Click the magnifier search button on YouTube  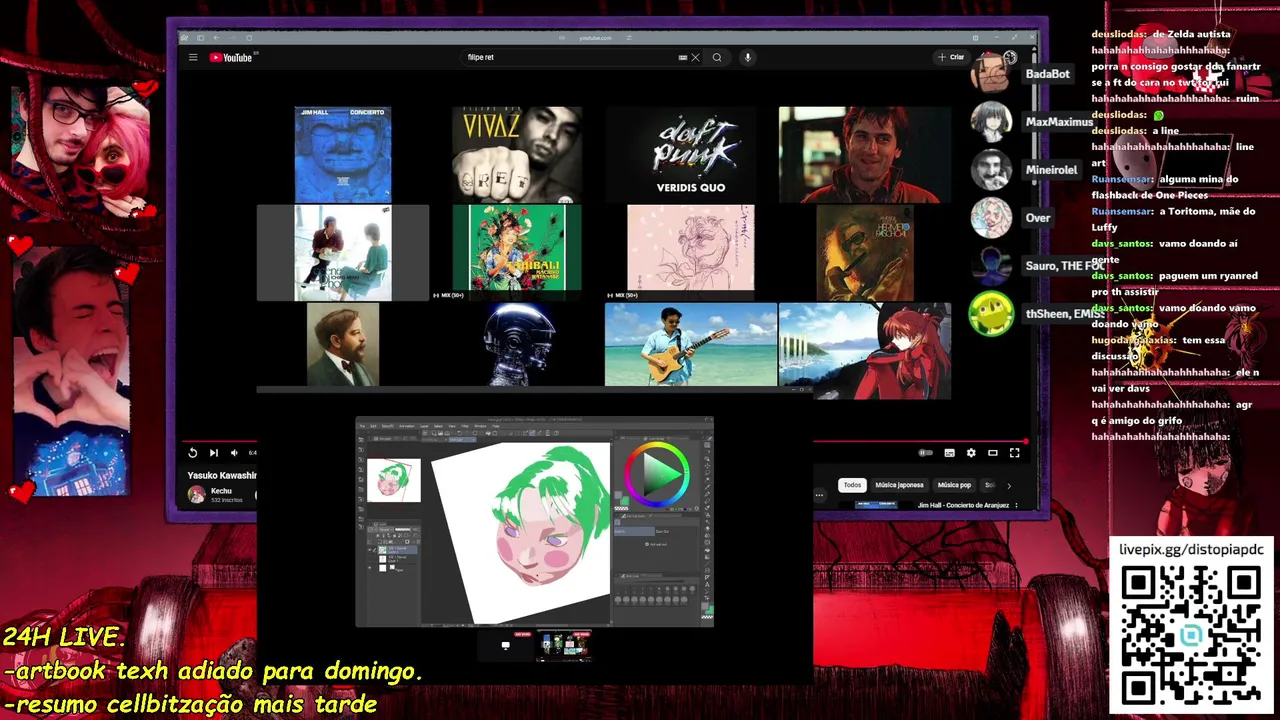(x=717, y=57)
